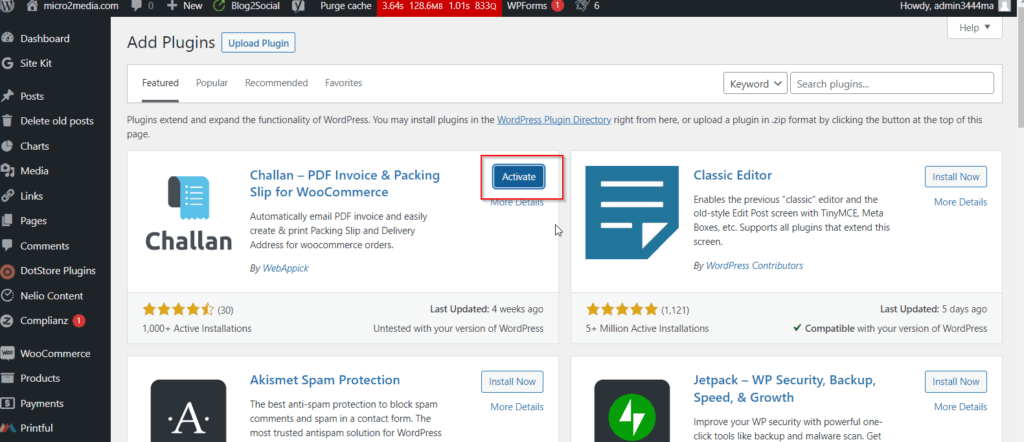
Task: Click Printful icon in sidebar
Action: click(8, 428)
